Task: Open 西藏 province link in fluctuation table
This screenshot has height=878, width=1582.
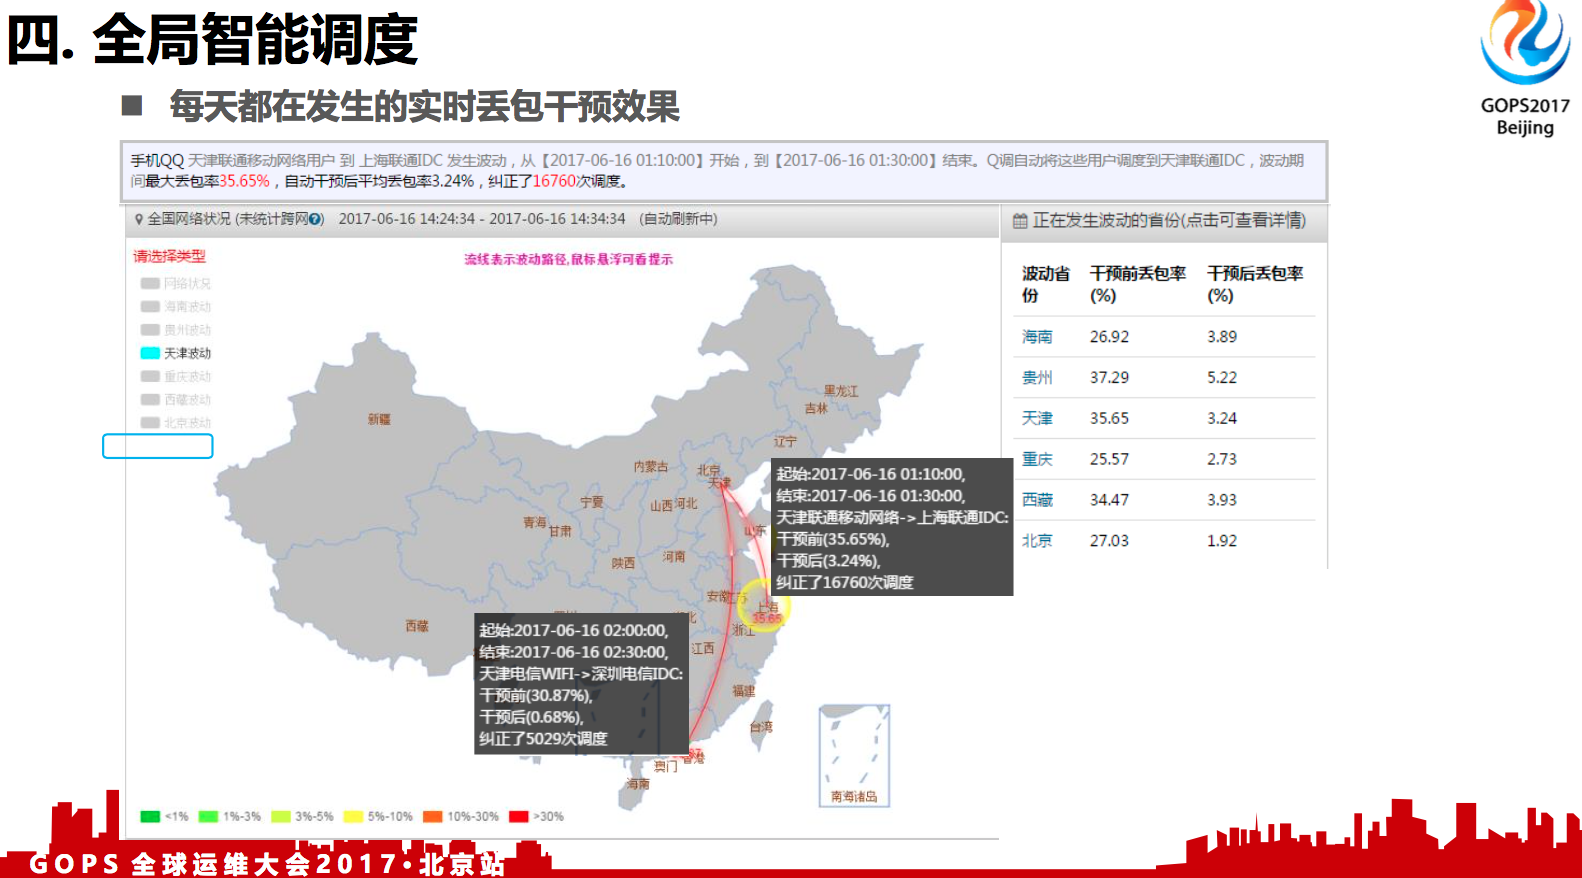Action: point(1037,500)
